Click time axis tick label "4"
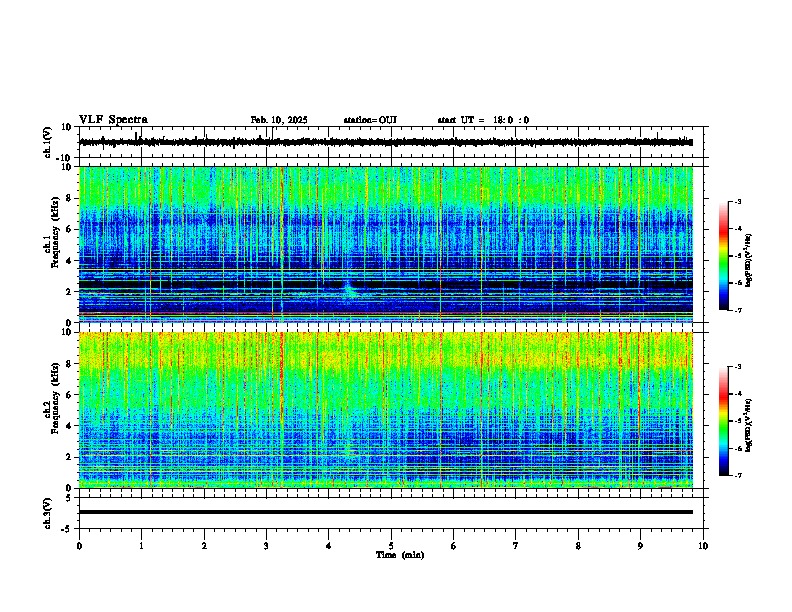This screenshot has height=612, width=792. pyautogui.click(x=329, y=546)
